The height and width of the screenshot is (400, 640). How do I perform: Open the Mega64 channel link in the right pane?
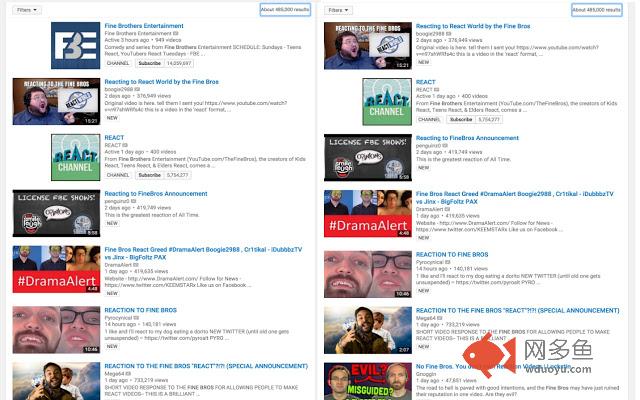coord(425,318)
